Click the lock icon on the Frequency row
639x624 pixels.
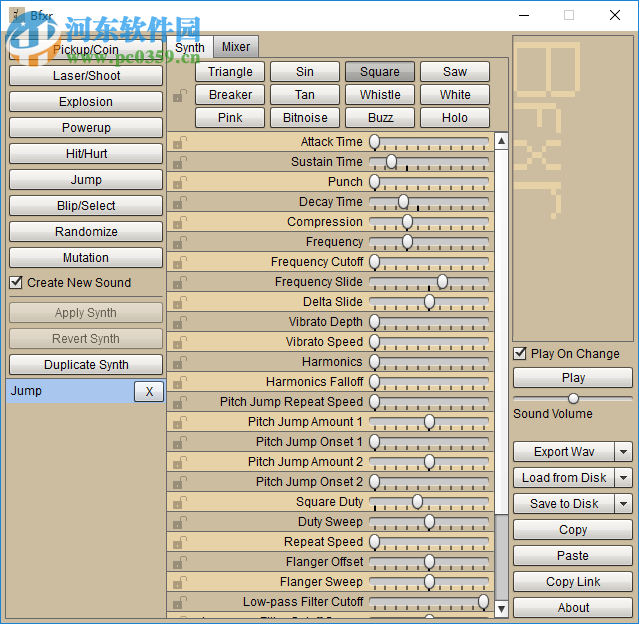(x=180, y=242)
